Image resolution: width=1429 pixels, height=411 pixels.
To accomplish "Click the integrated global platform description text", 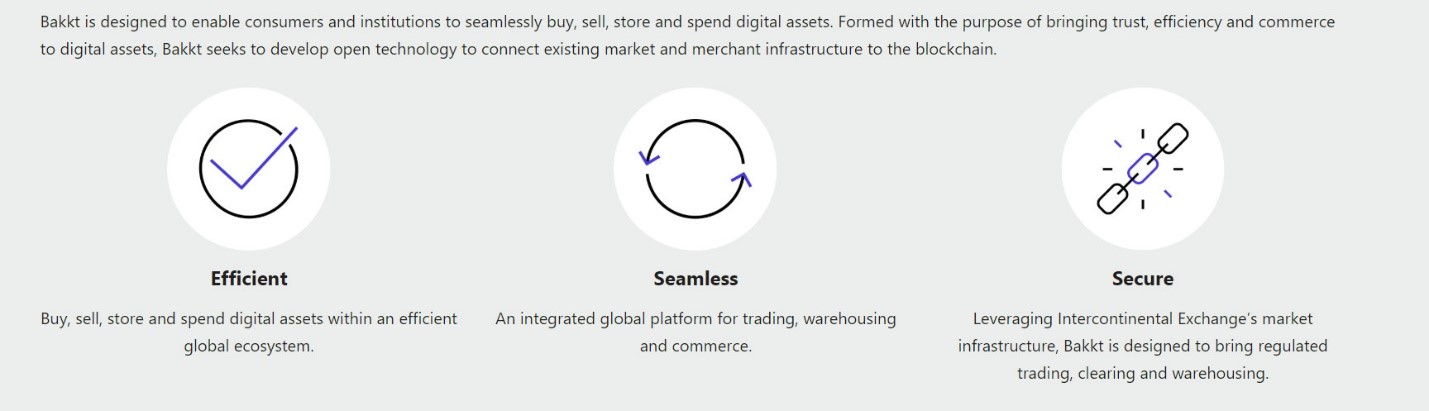I will pos(696,333).
